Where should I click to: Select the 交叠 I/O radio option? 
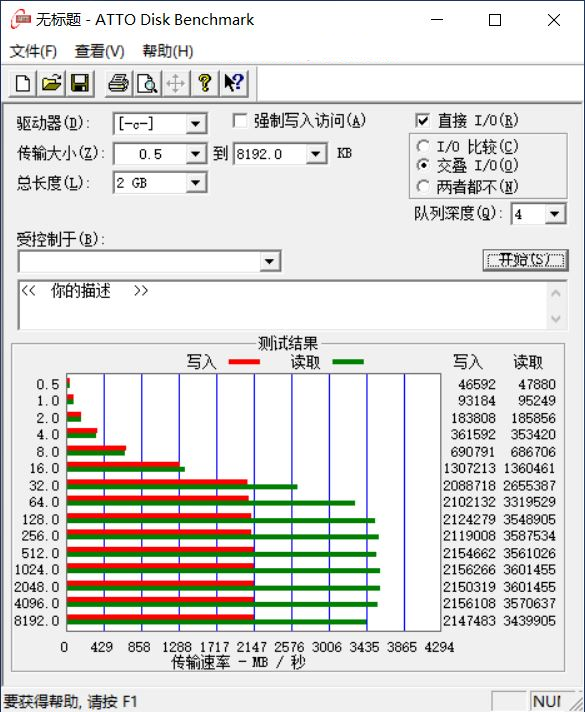click(423, 165)
